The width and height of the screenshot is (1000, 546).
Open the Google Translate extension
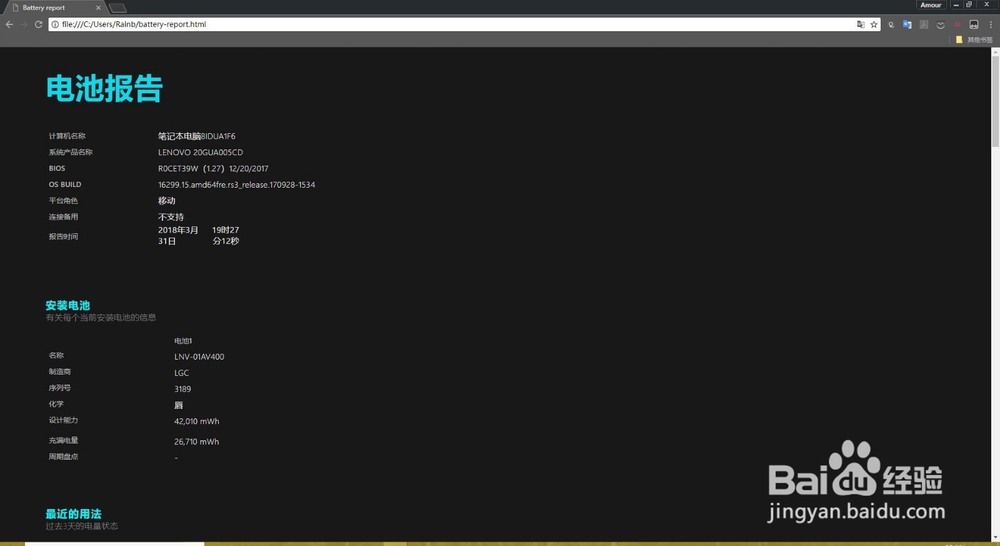(x=907, y=24)
